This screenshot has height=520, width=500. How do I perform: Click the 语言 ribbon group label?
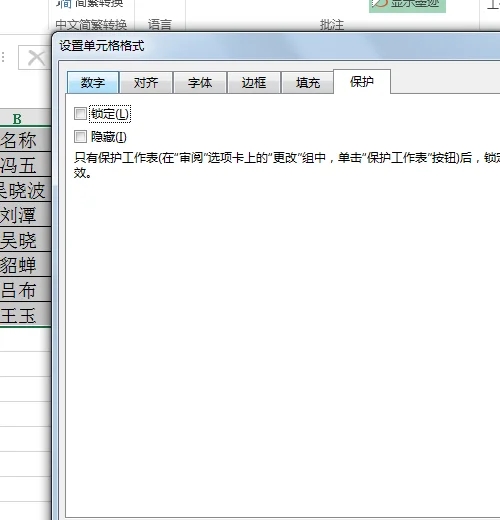tap(160, 25)
